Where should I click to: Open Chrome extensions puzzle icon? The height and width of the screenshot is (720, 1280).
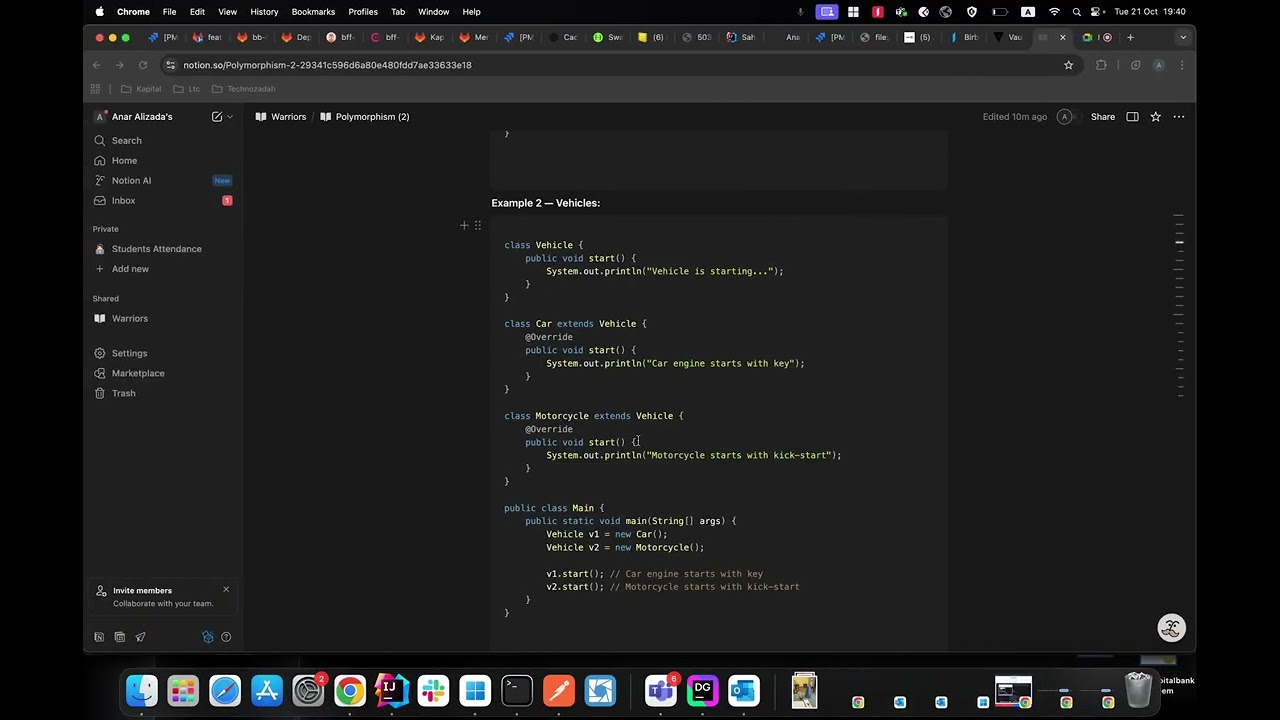[x=1101, y=65]
